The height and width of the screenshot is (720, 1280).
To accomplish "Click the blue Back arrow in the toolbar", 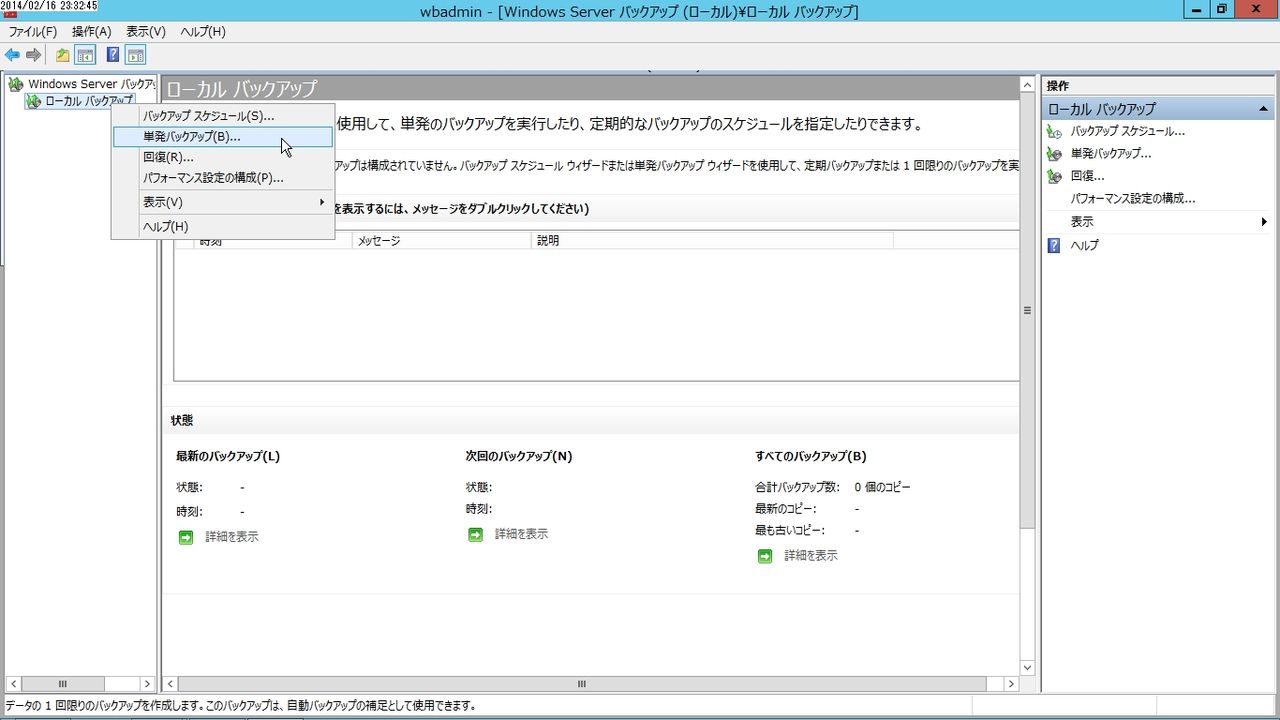I will pyautogui.click(x=13, y=55).
